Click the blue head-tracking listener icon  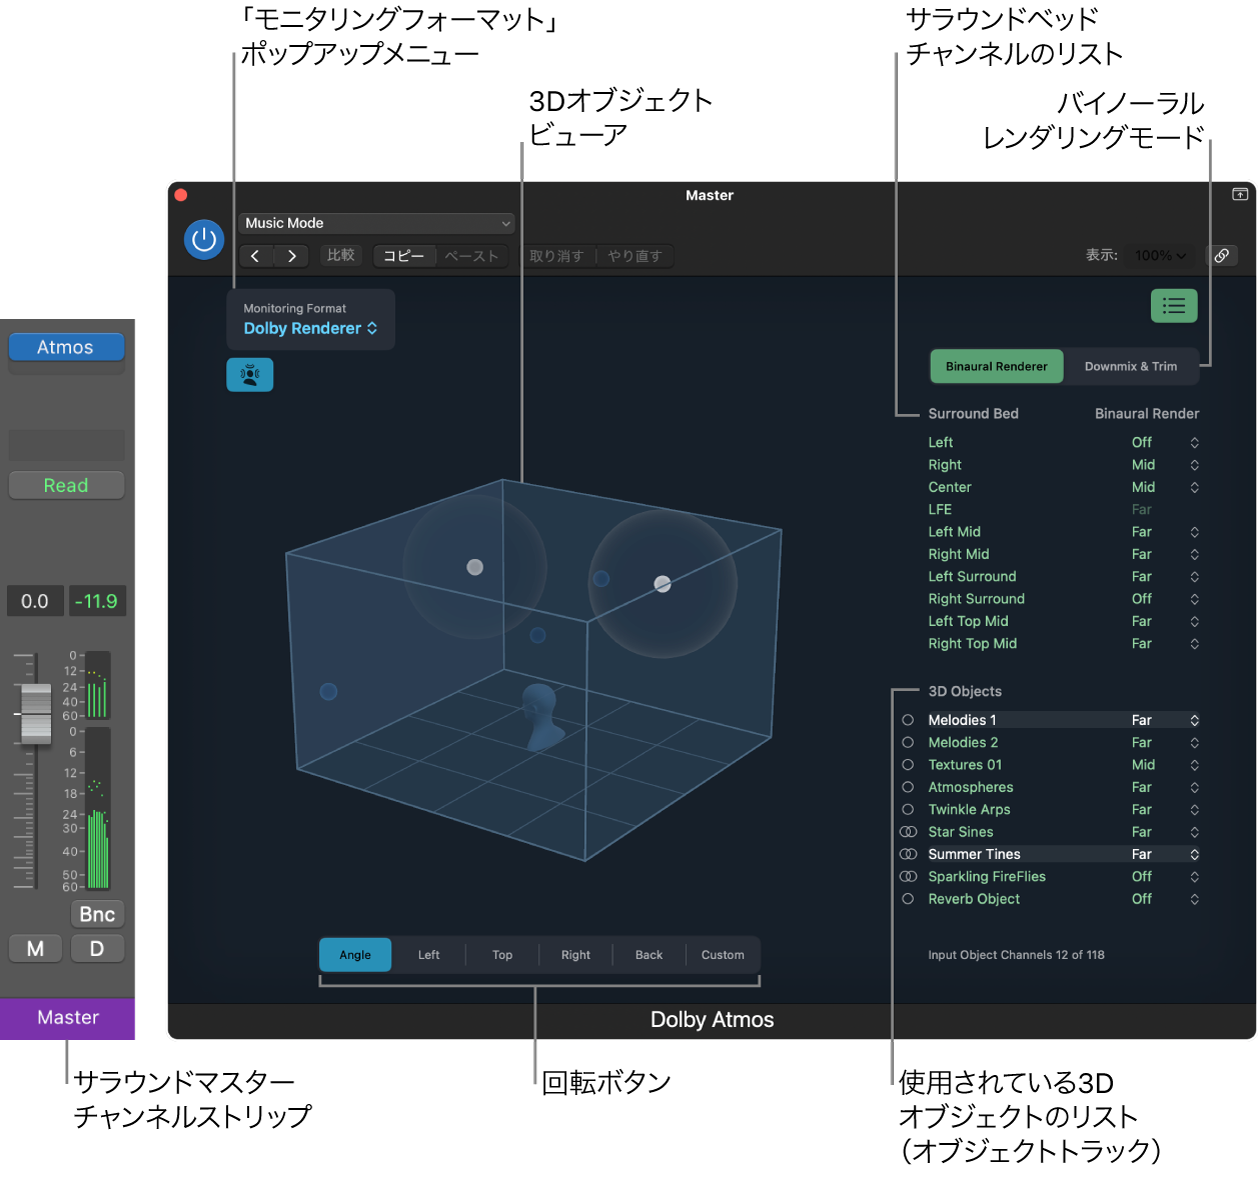[x=250, y=375]
